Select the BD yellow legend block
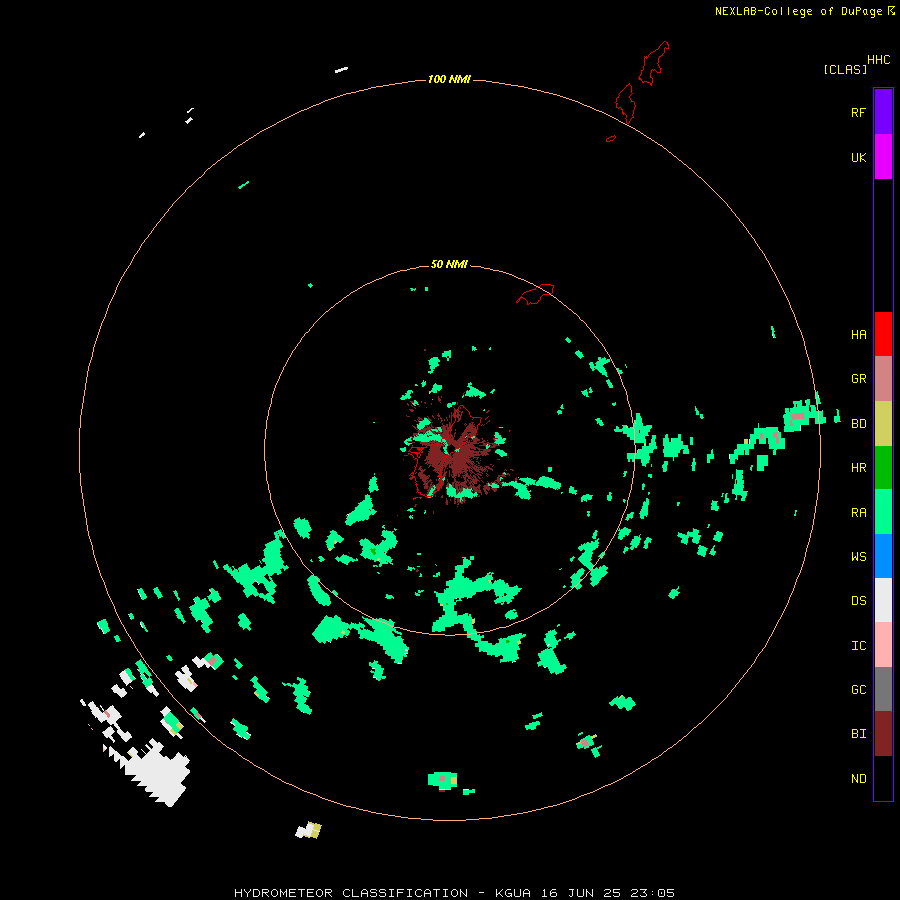The width and height of the screenshot is (900, 900). pyautogui.click(x=883, y=424)
